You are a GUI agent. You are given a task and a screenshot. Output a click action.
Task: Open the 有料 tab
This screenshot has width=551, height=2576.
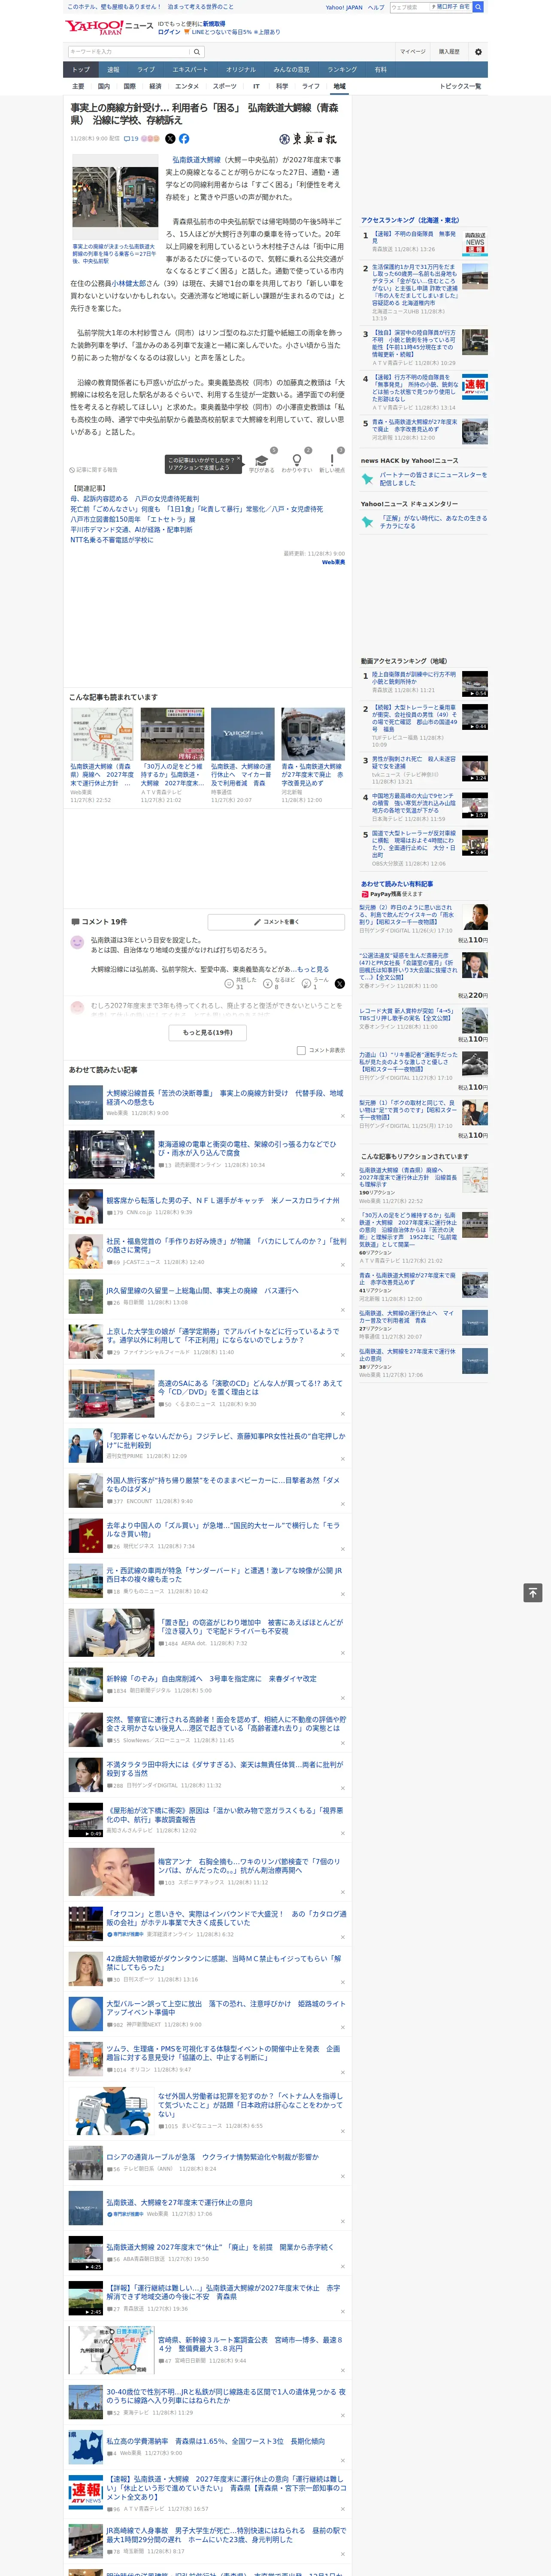pyautogui.click(x=381, y=70)
